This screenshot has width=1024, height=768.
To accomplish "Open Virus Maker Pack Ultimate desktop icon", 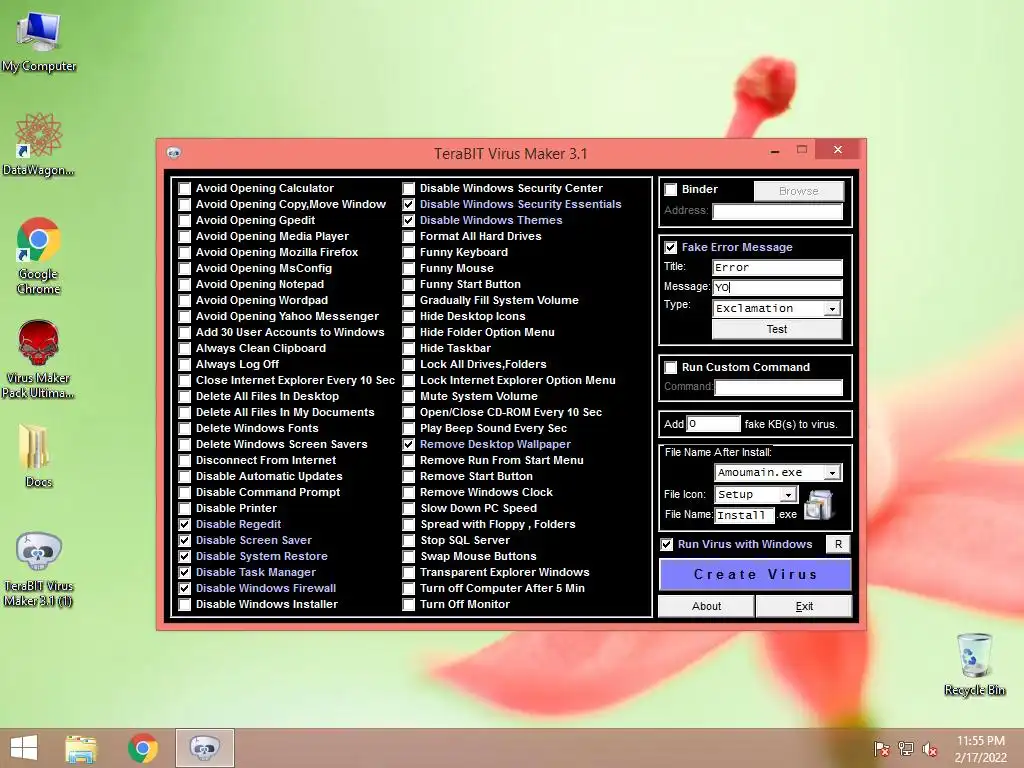I will (38, 359).
